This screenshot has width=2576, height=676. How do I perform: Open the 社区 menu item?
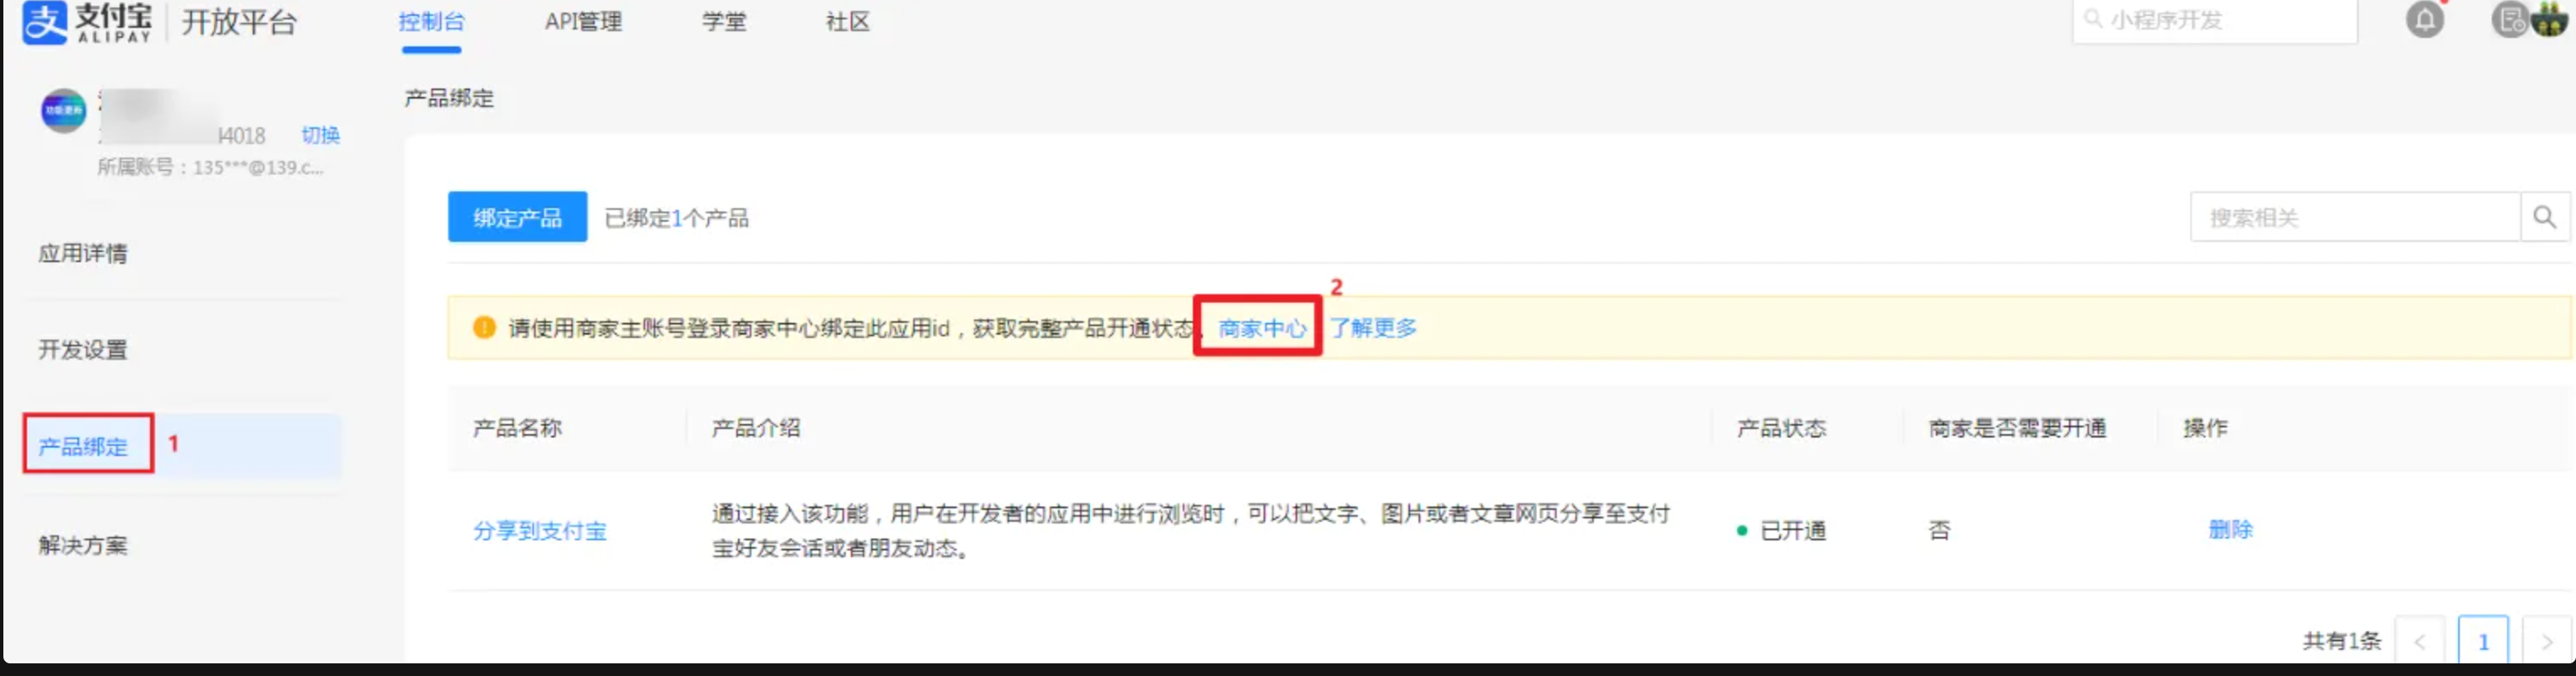(847, 22)
